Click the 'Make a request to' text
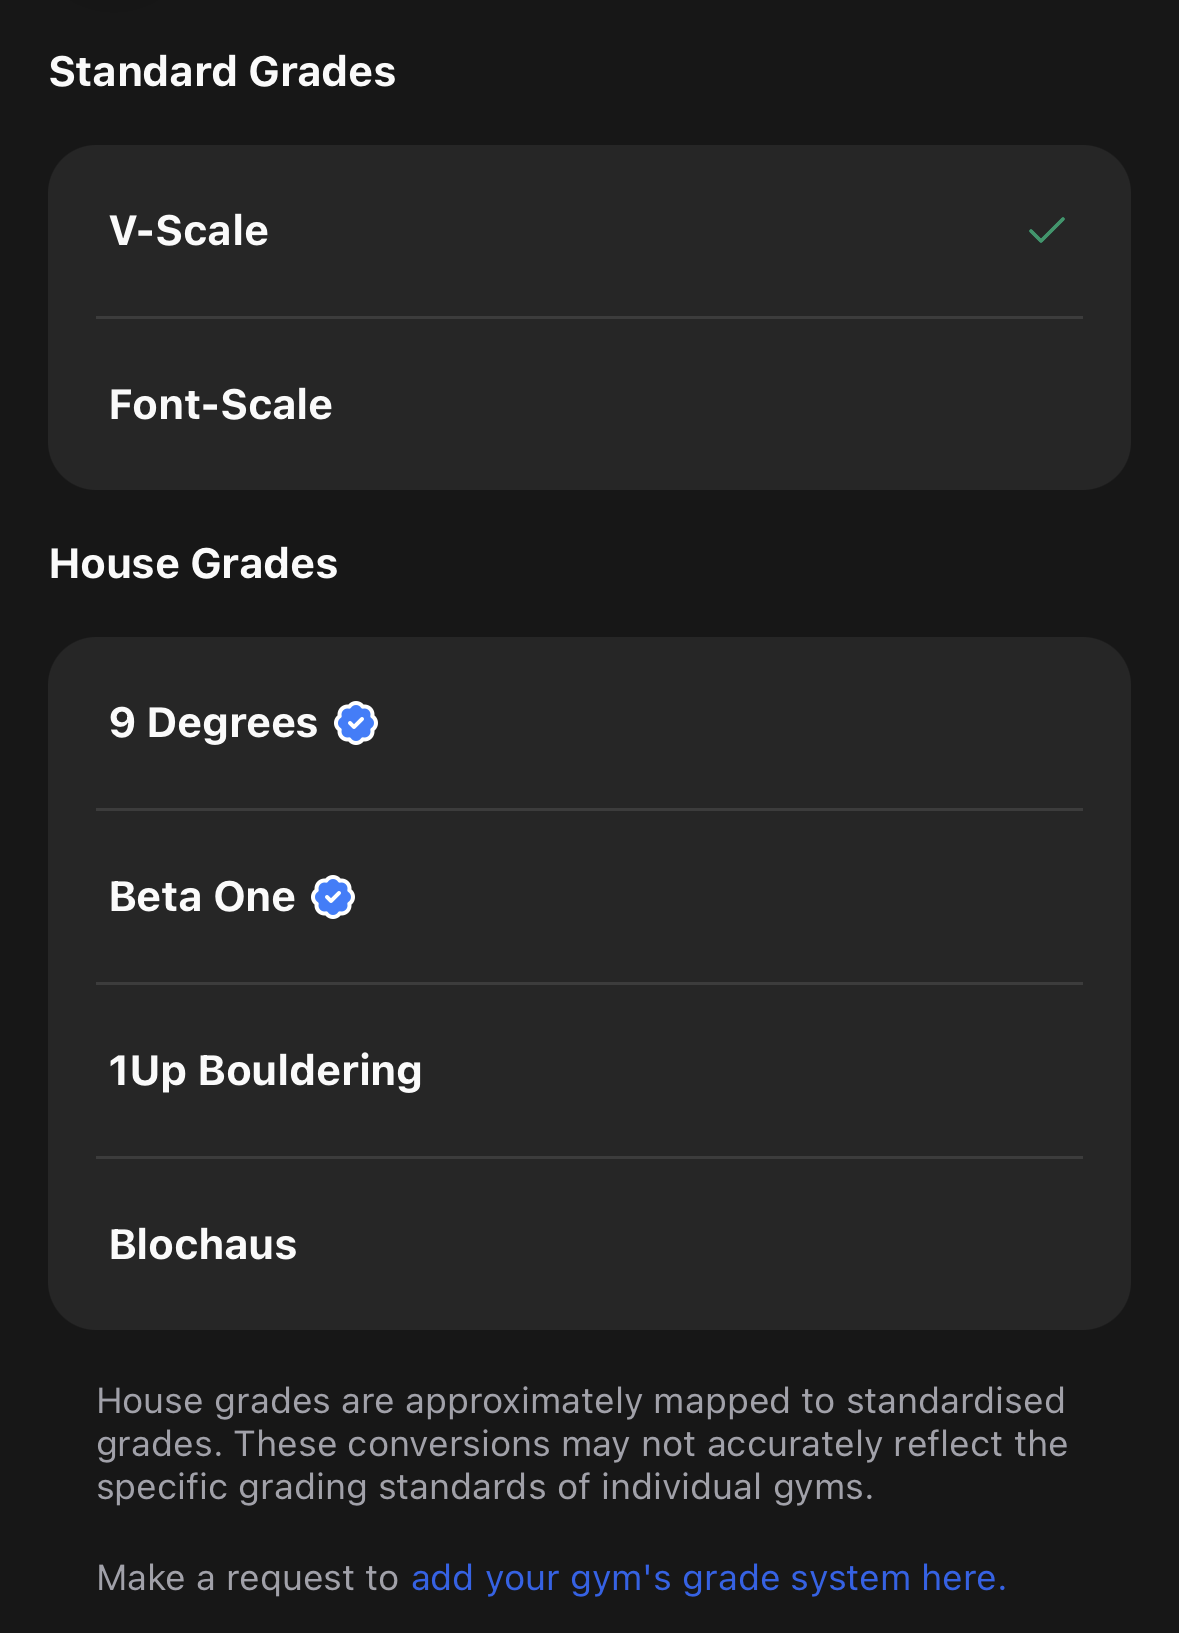This screenshot has height=1633, width=1179. click(247, 1577)
